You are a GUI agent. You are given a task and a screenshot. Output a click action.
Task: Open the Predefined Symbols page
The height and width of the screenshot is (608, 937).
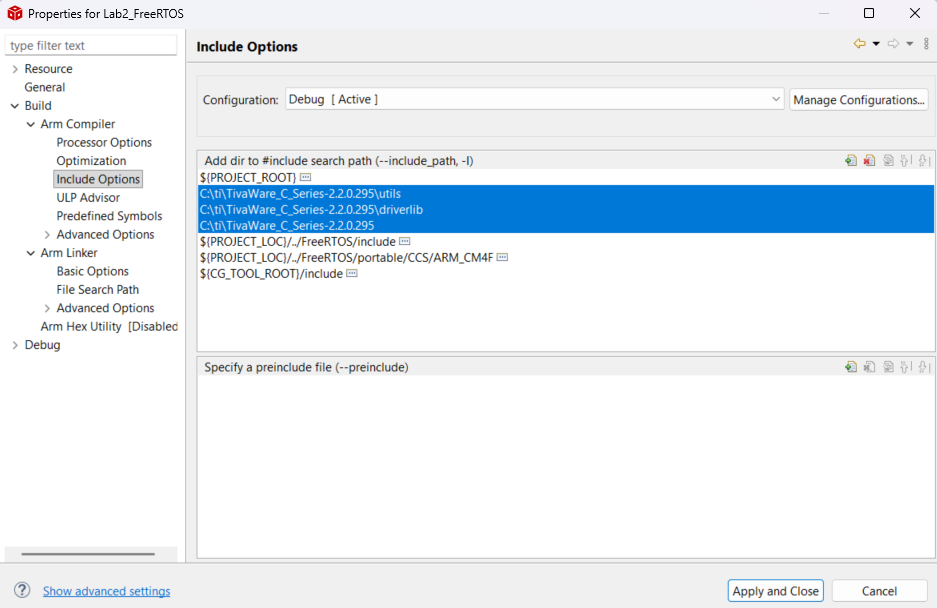point(110,215)
